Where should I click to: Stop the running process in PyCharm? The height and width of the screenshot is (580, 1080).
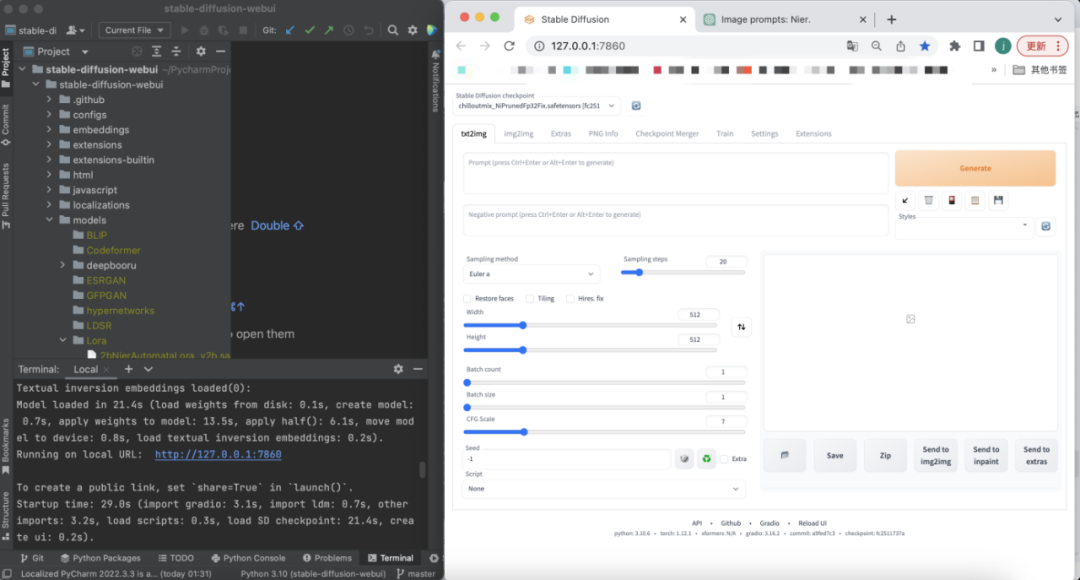243,30
